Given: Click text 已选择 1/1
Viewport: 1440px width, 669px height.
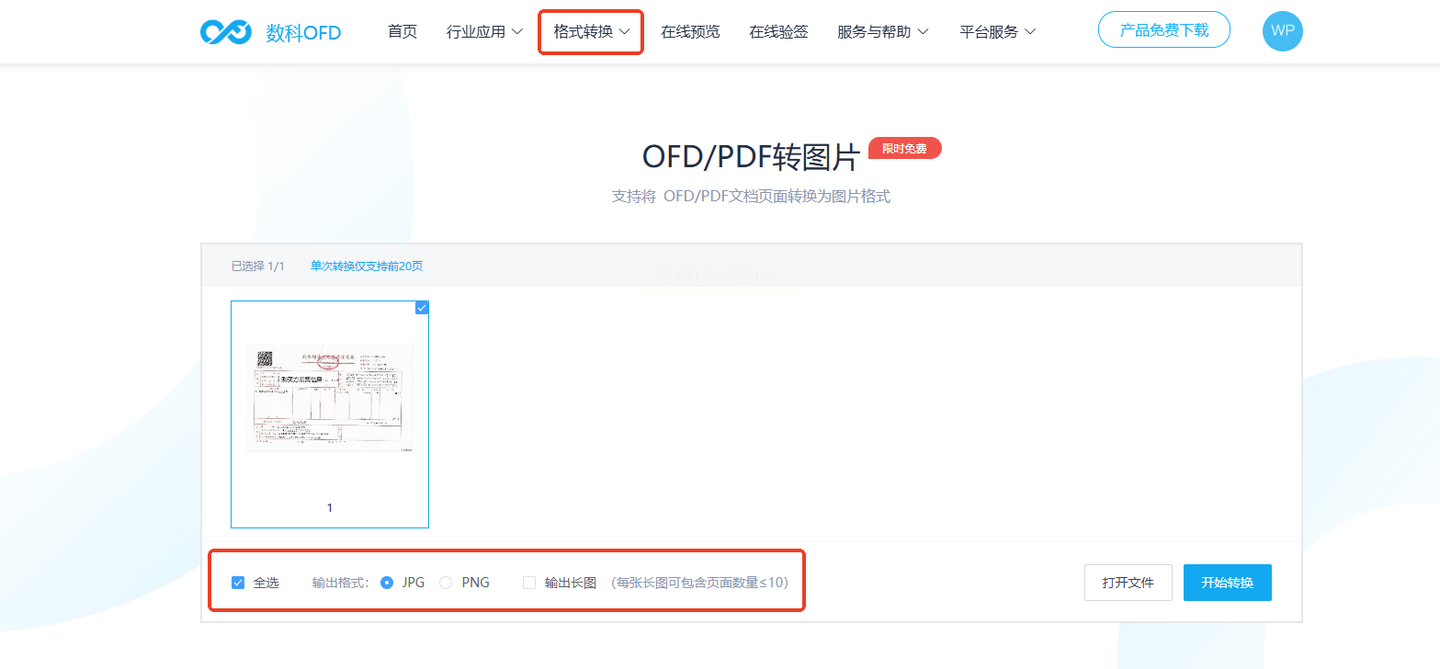Looking at the screenshot, I should click(x=258, y=266).
